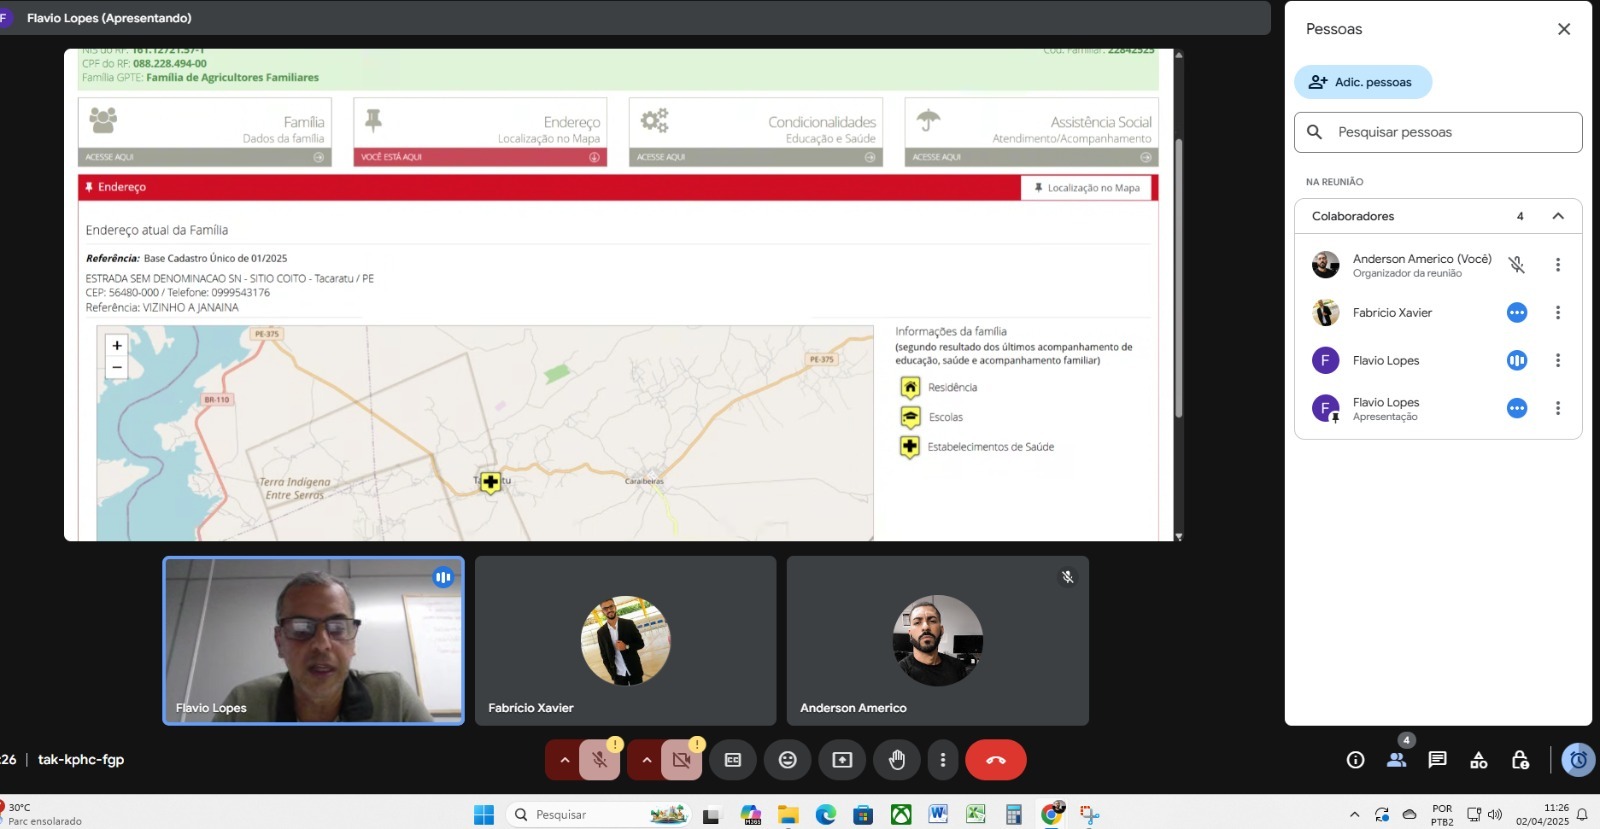This screenshot has width=1600, height=829.
Task: Toggle the camera on/off button
Action: click(682, 760)
